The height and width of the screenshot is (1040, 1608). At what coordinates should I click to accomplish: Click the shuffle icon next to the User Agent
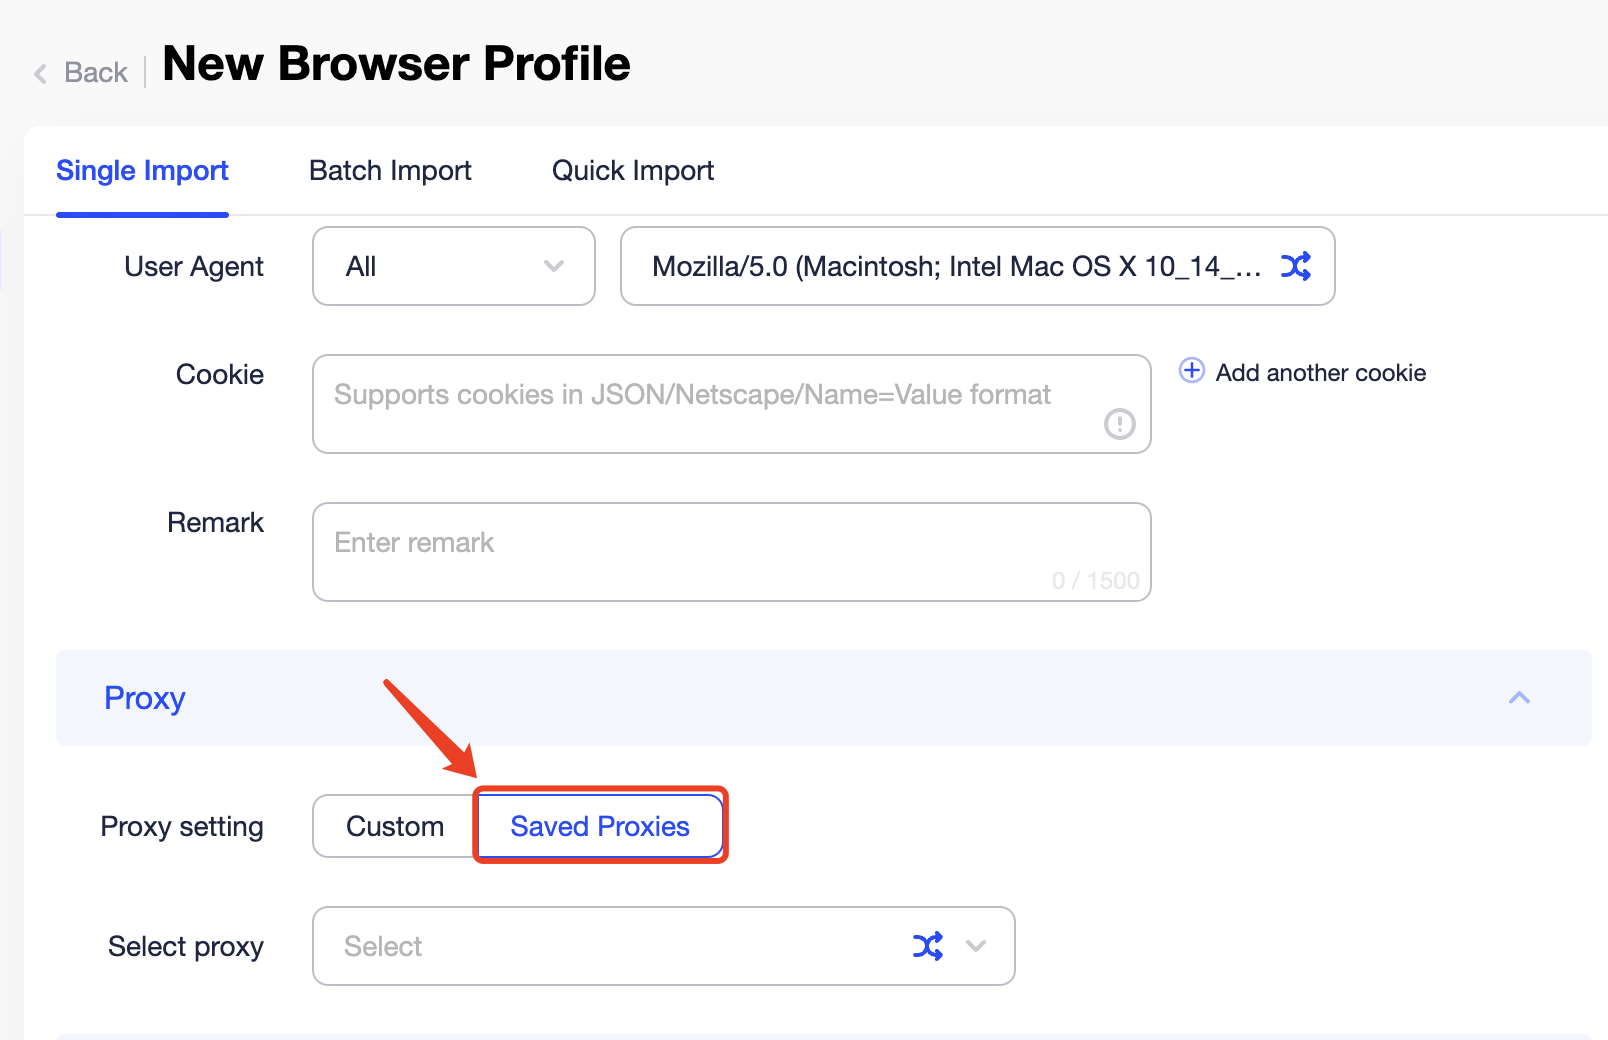coord(1296,266)
